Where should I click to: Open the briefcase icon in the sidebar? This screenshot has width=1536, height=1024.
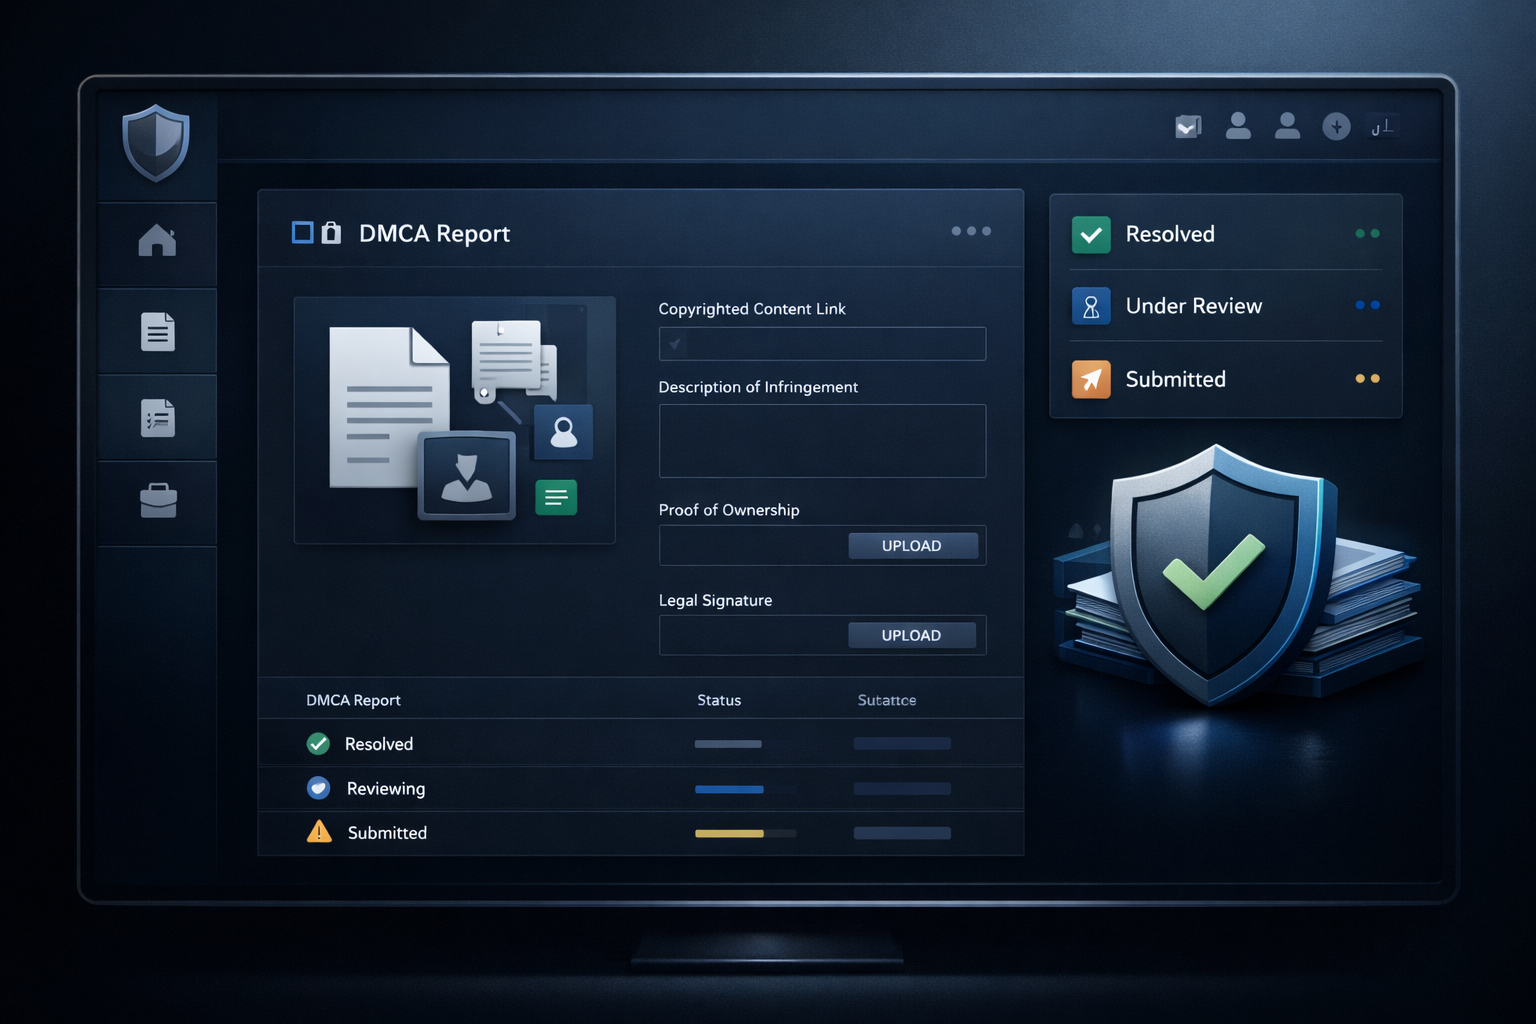(158, 501)
